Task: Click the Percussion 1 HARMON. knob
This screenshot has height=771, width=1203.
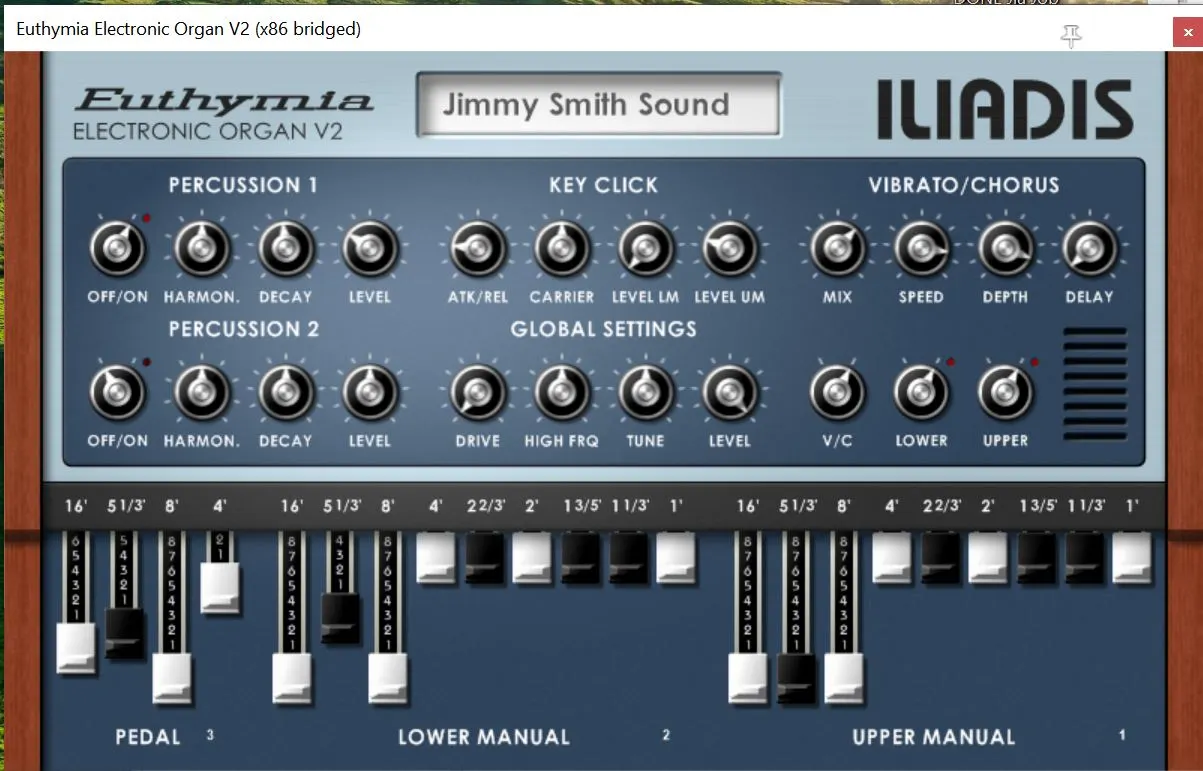Action: (202, 248)
